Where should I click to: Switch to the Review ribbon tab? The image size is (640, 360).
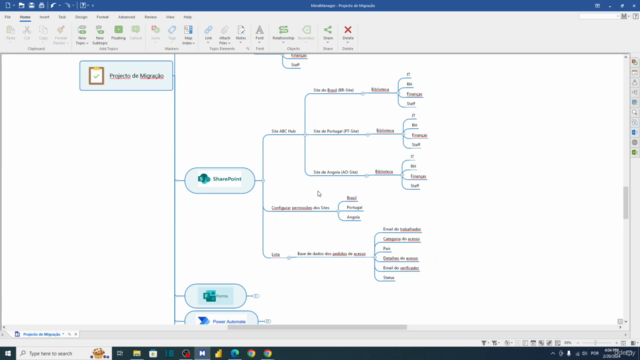(150, 17)
